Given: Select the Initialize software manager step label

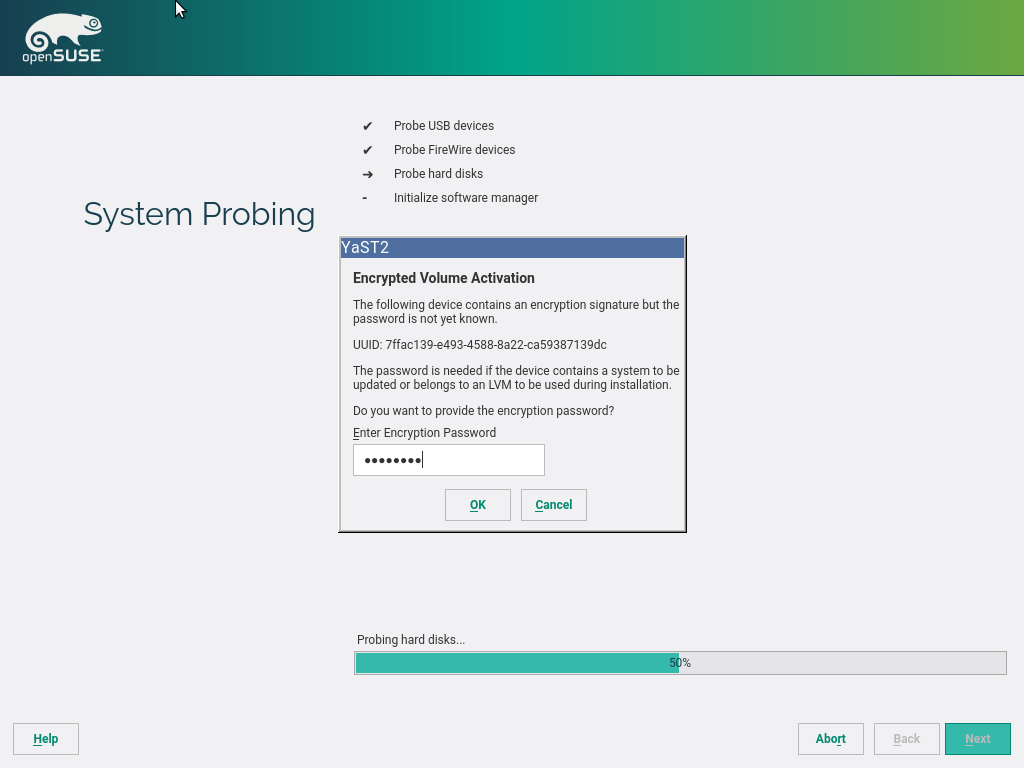Looking at the screenshot, I should 466,198.
